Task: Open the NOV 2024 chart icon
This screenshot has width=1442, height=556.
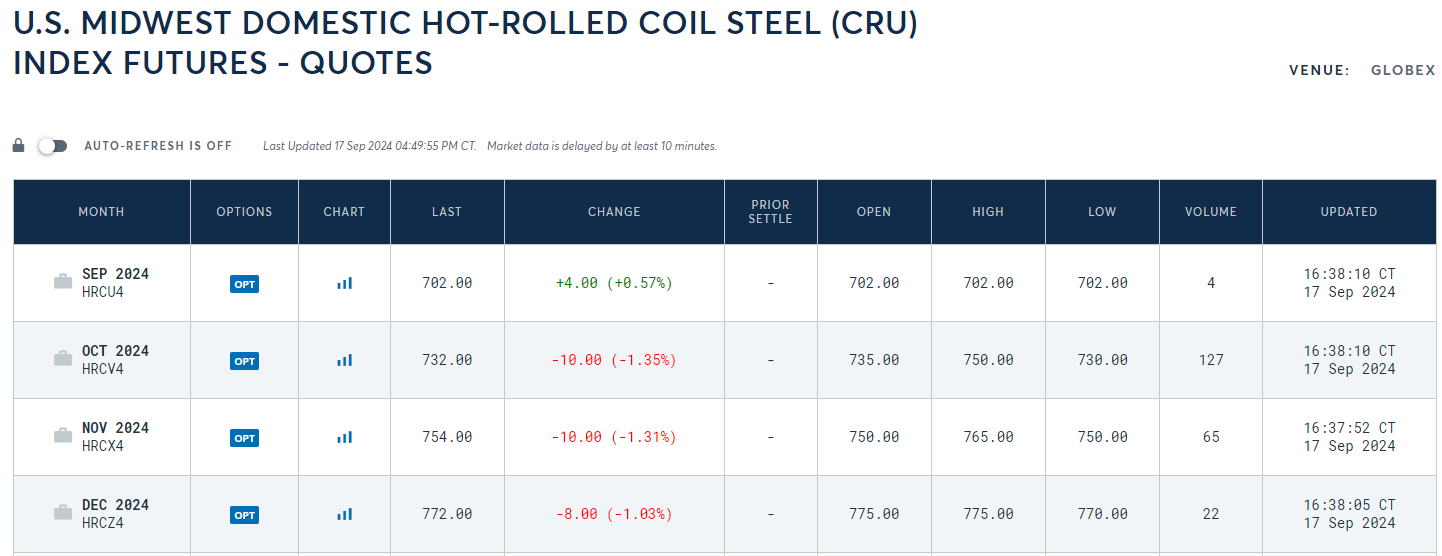Action: point(344,437)
